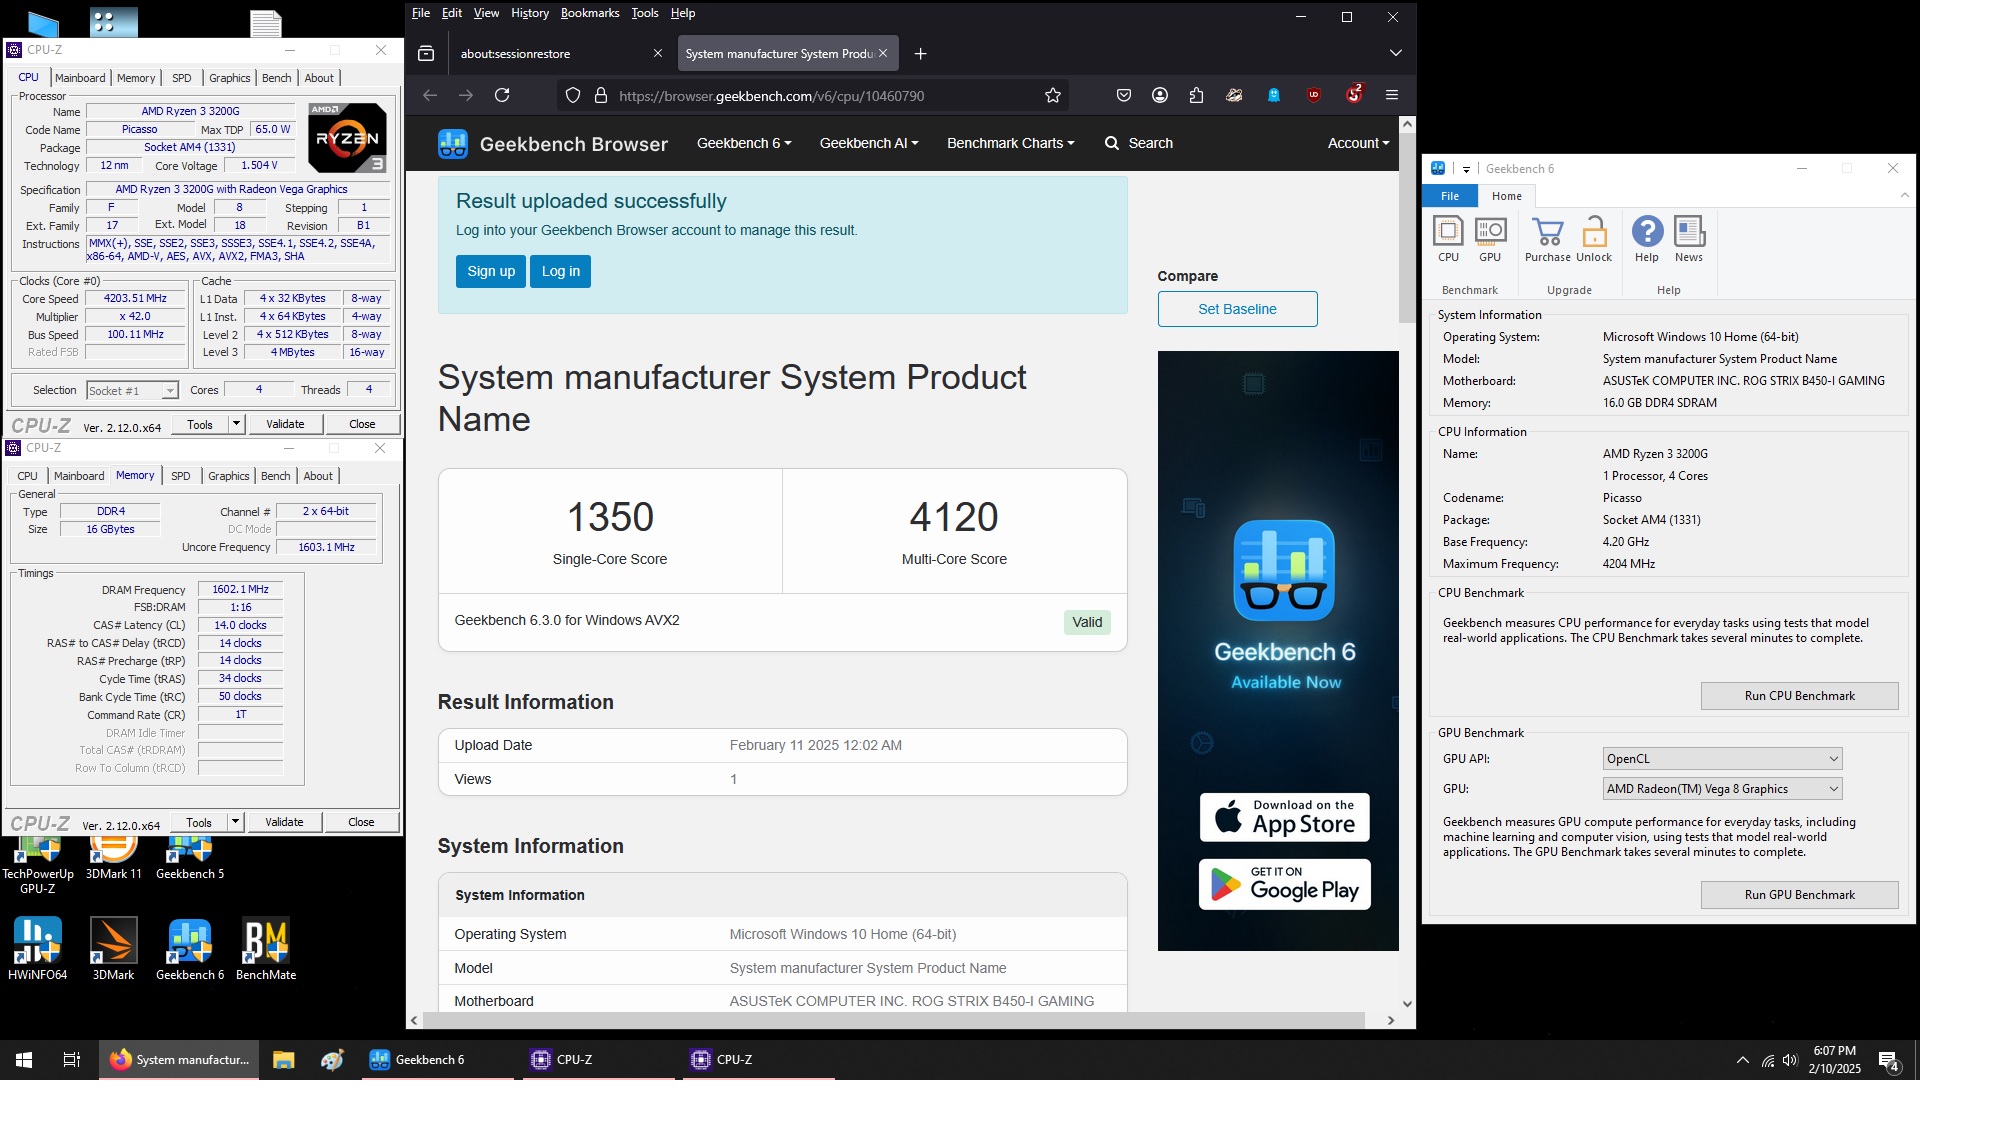Open the Firefox account icon
2000x1125 pixels.
(x=1160, y=95)
